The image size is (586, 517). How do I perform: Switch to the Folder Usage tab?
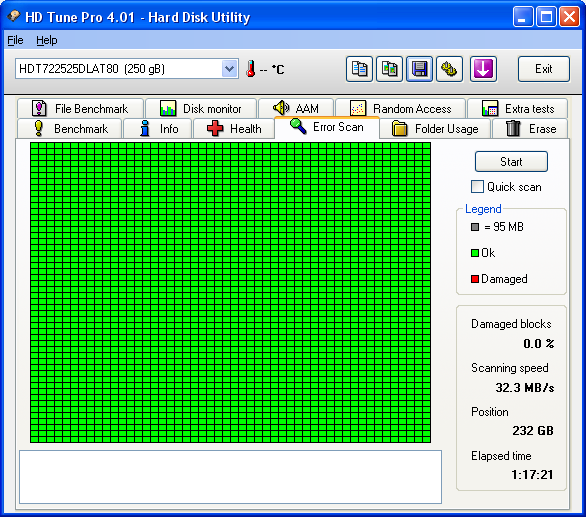[x=435, y=129]
